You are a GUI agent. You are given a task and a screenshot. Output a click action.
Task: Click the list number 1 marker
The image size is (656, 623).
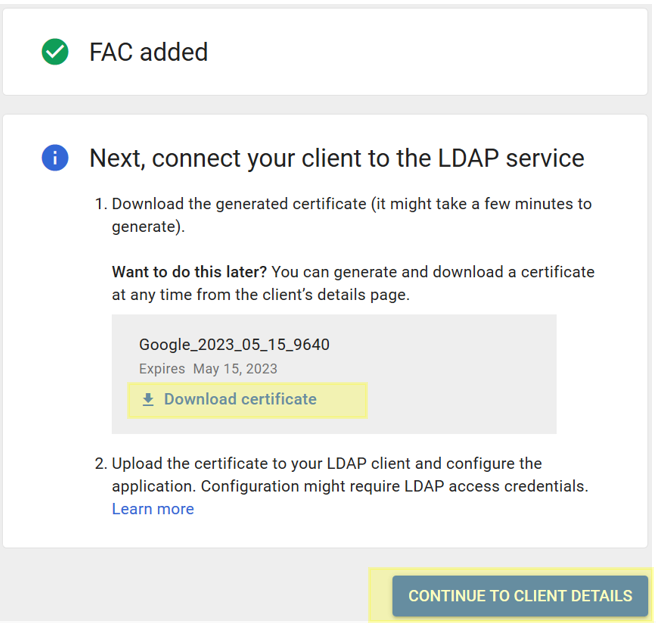100,204
